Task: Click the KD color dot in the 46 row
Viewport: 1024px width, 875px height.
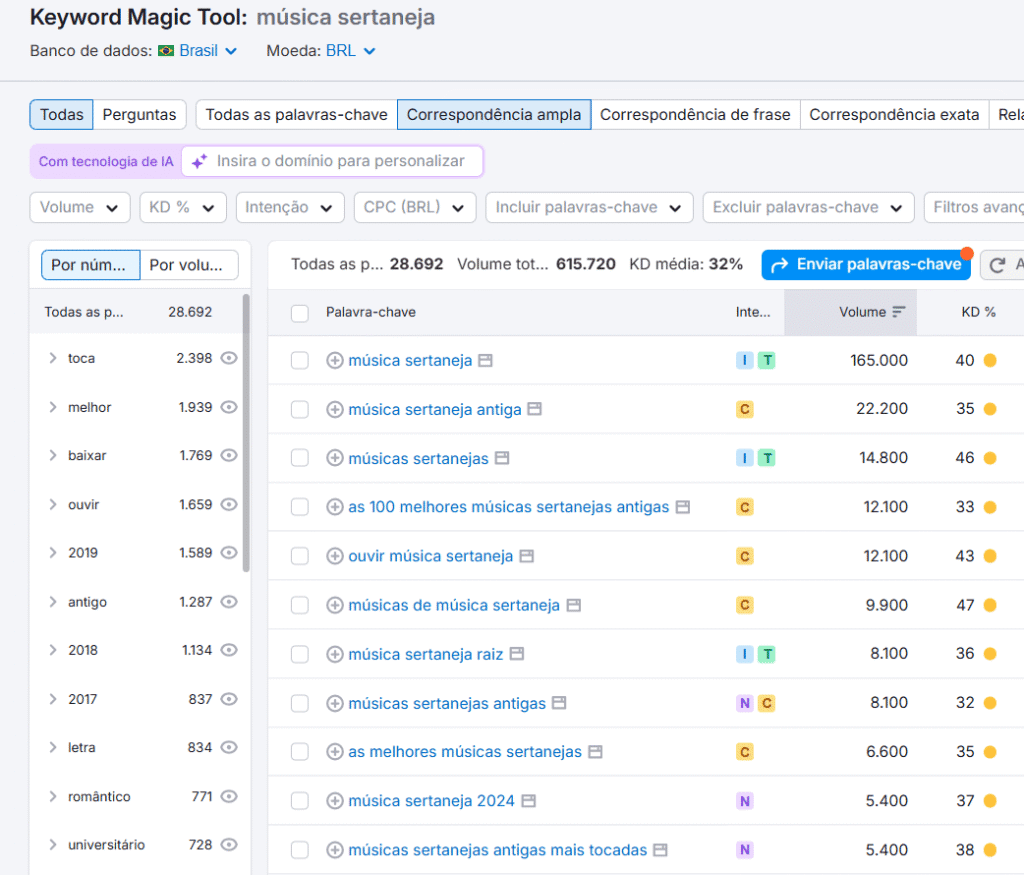Action: (990, 458)
